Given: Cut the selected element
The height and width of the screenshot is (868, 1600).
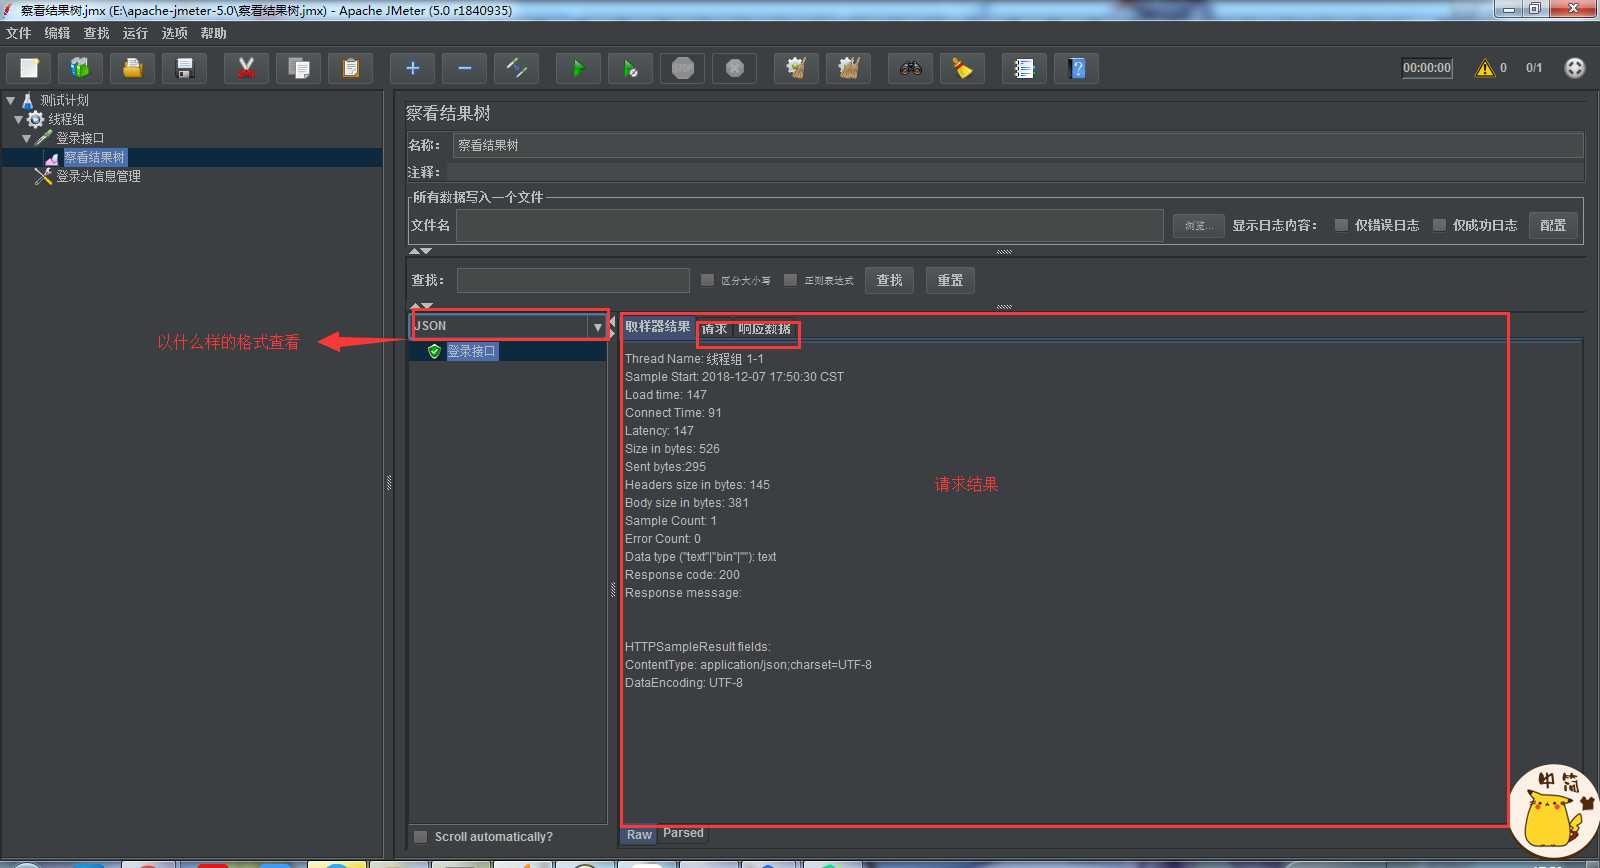Looking at the screenshot, I should click(x=247, y=68).
